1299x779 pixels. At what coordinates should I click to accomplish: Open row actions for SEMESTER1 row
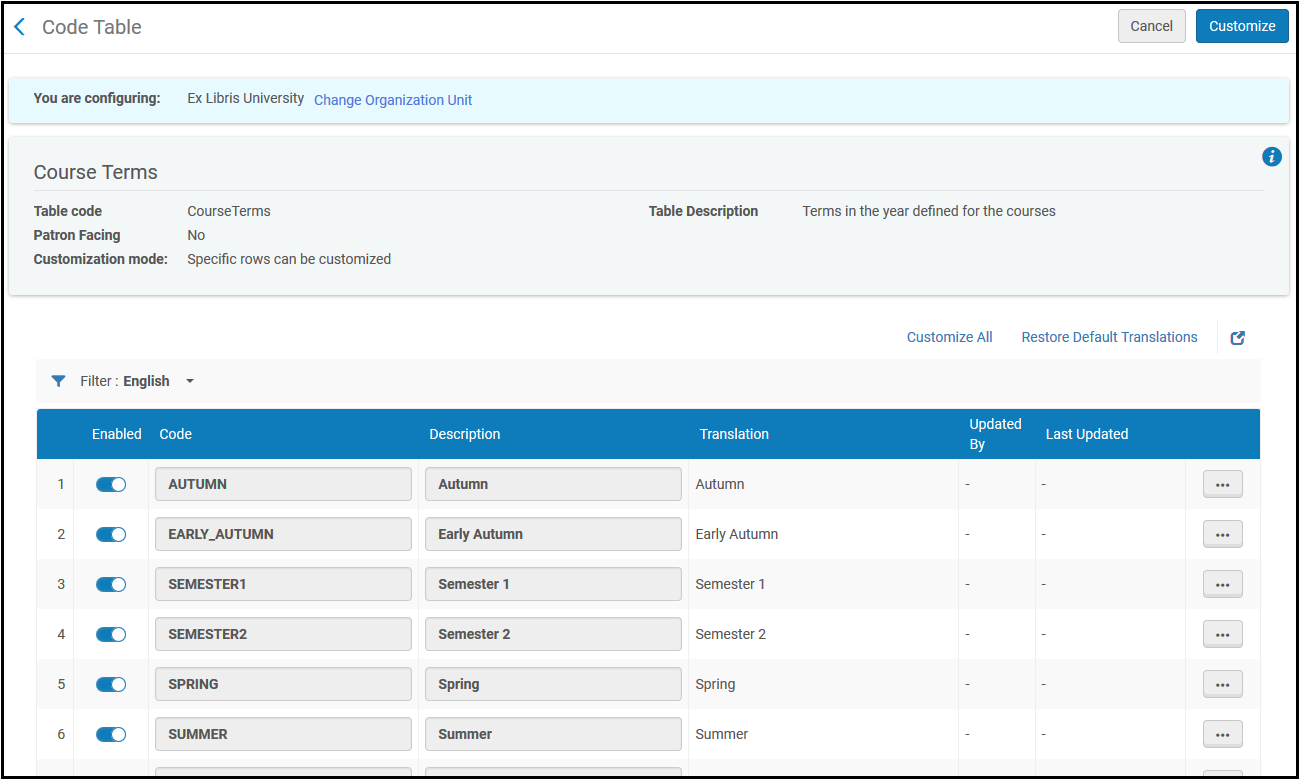pyautogui.click(x=1222, y=584)
